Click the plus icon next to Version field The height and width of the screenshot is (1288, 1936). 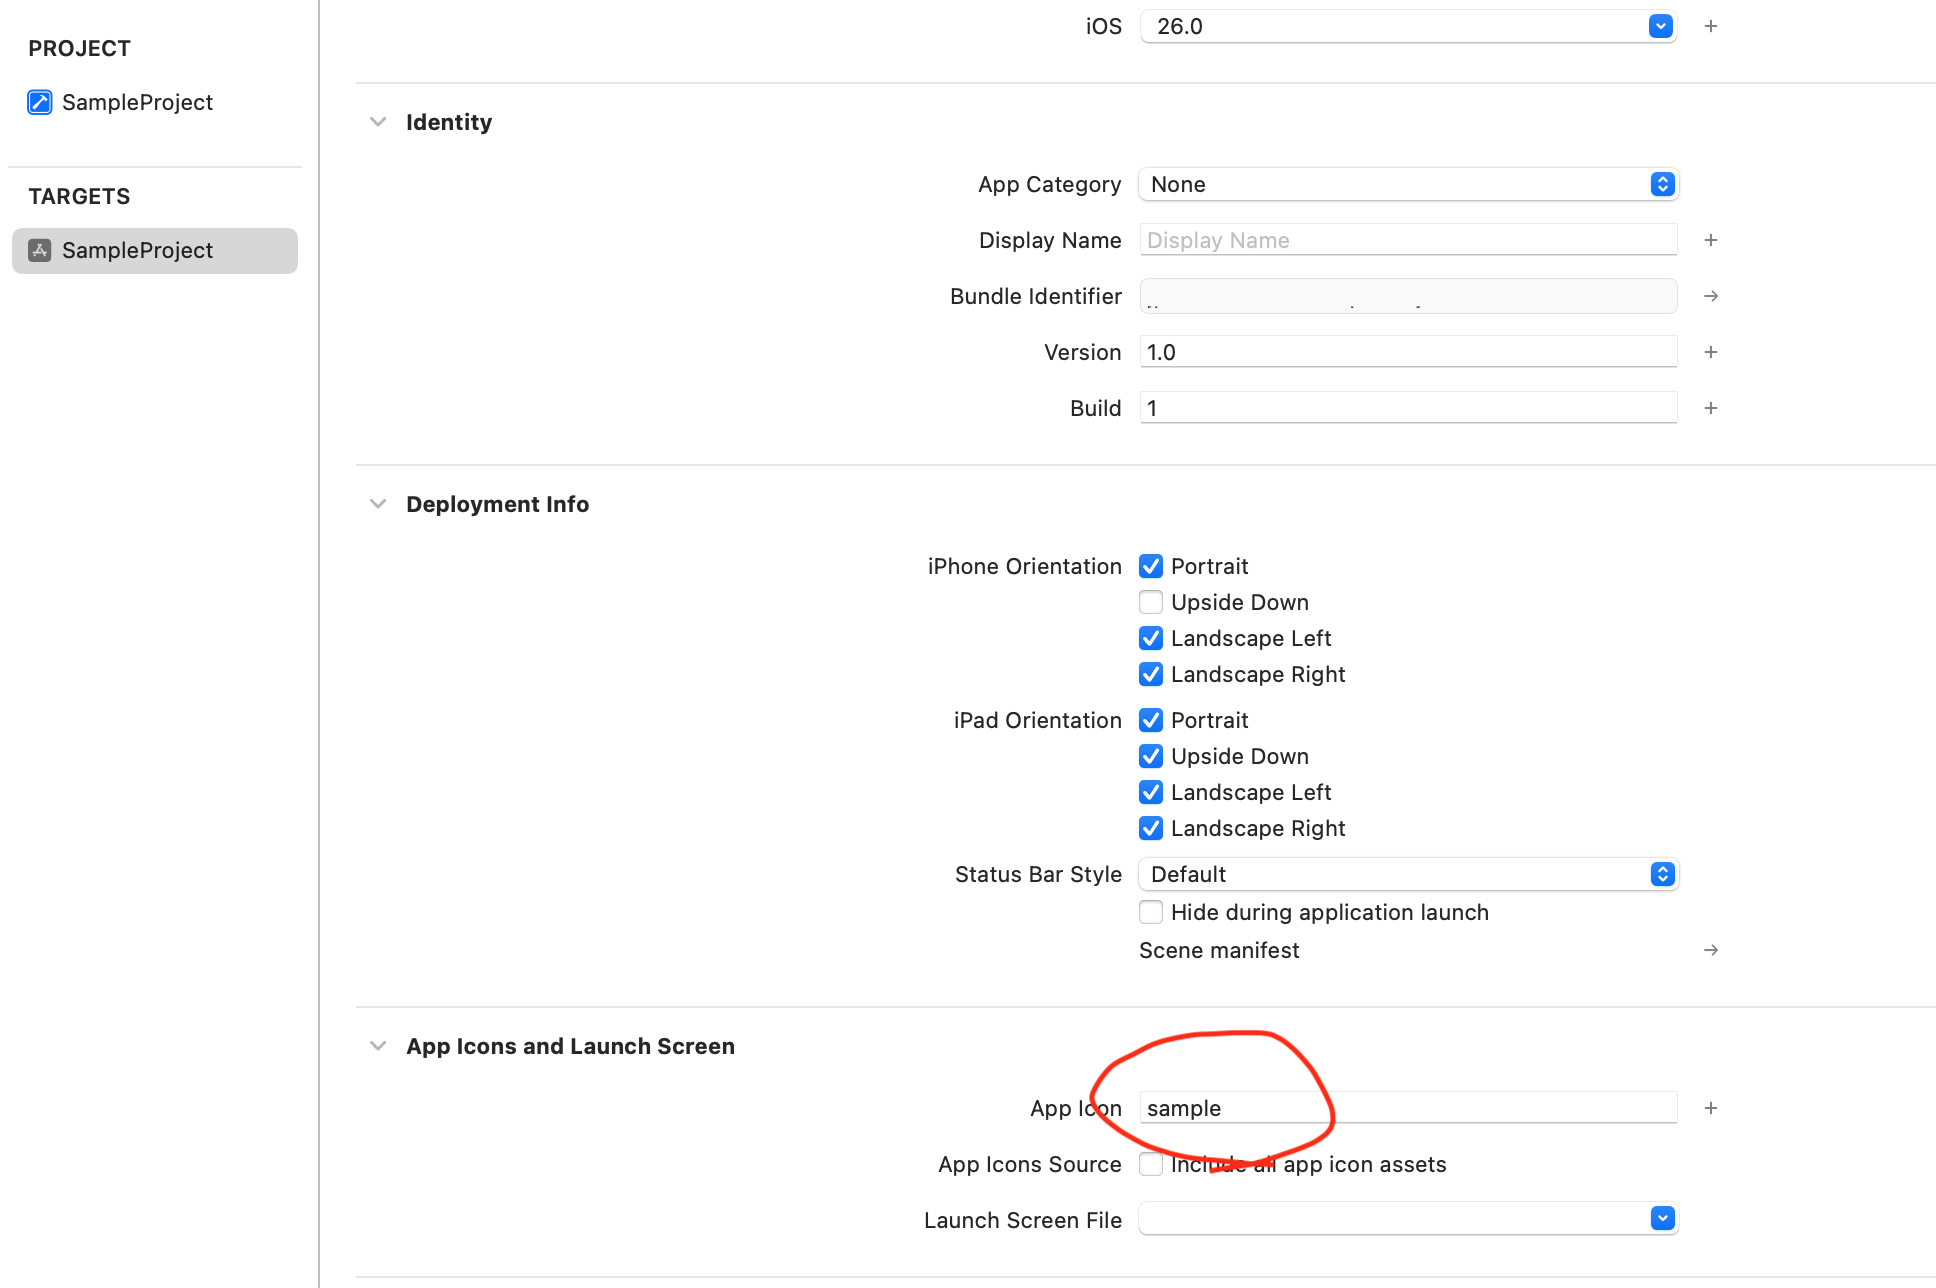click(1711, 352)
